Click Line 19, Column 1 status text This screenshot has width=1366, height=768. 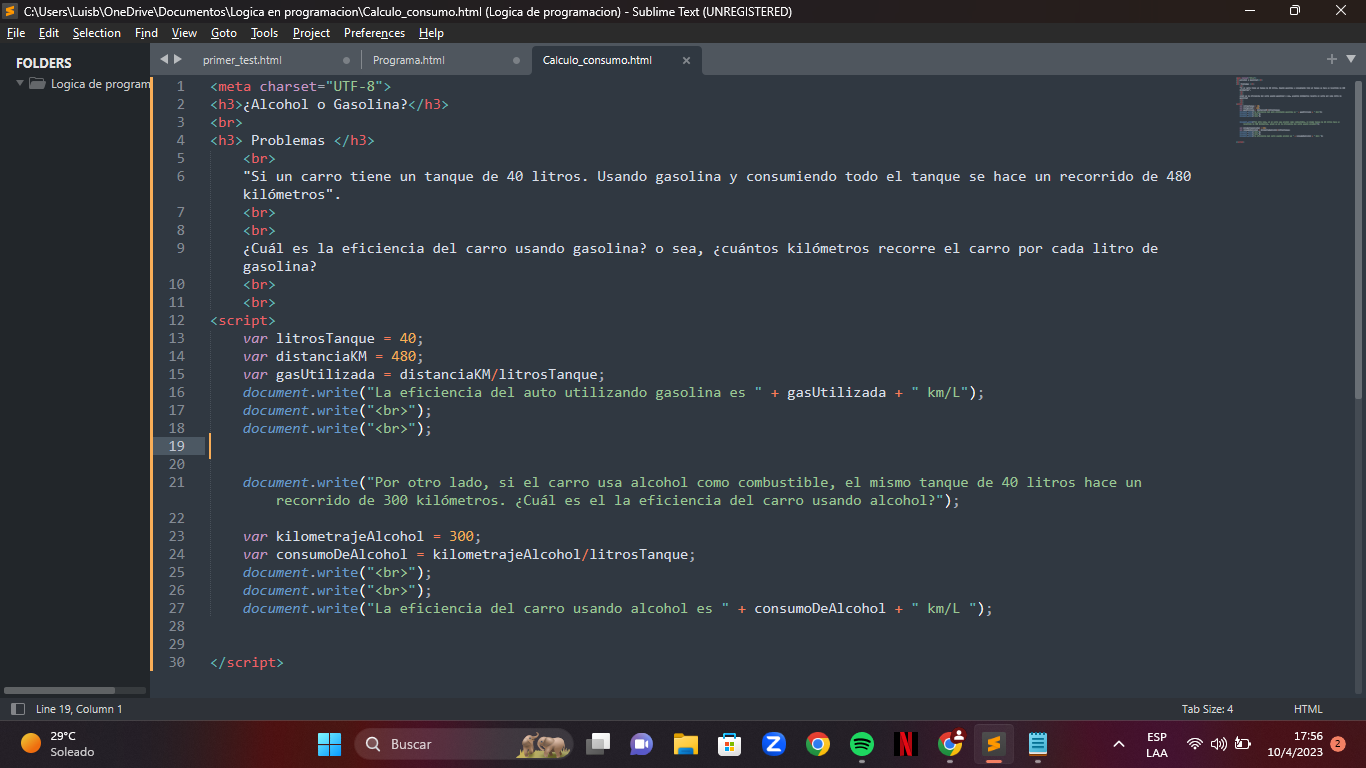[x=79, y=709]
